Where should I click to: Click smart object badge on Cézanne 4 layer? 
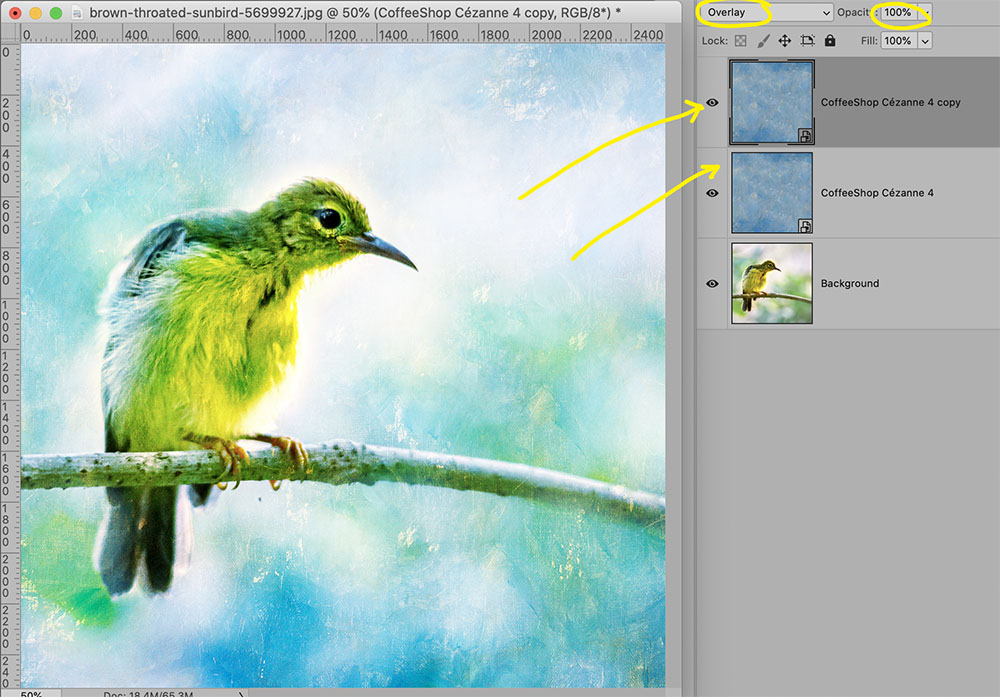coord(805,226)
